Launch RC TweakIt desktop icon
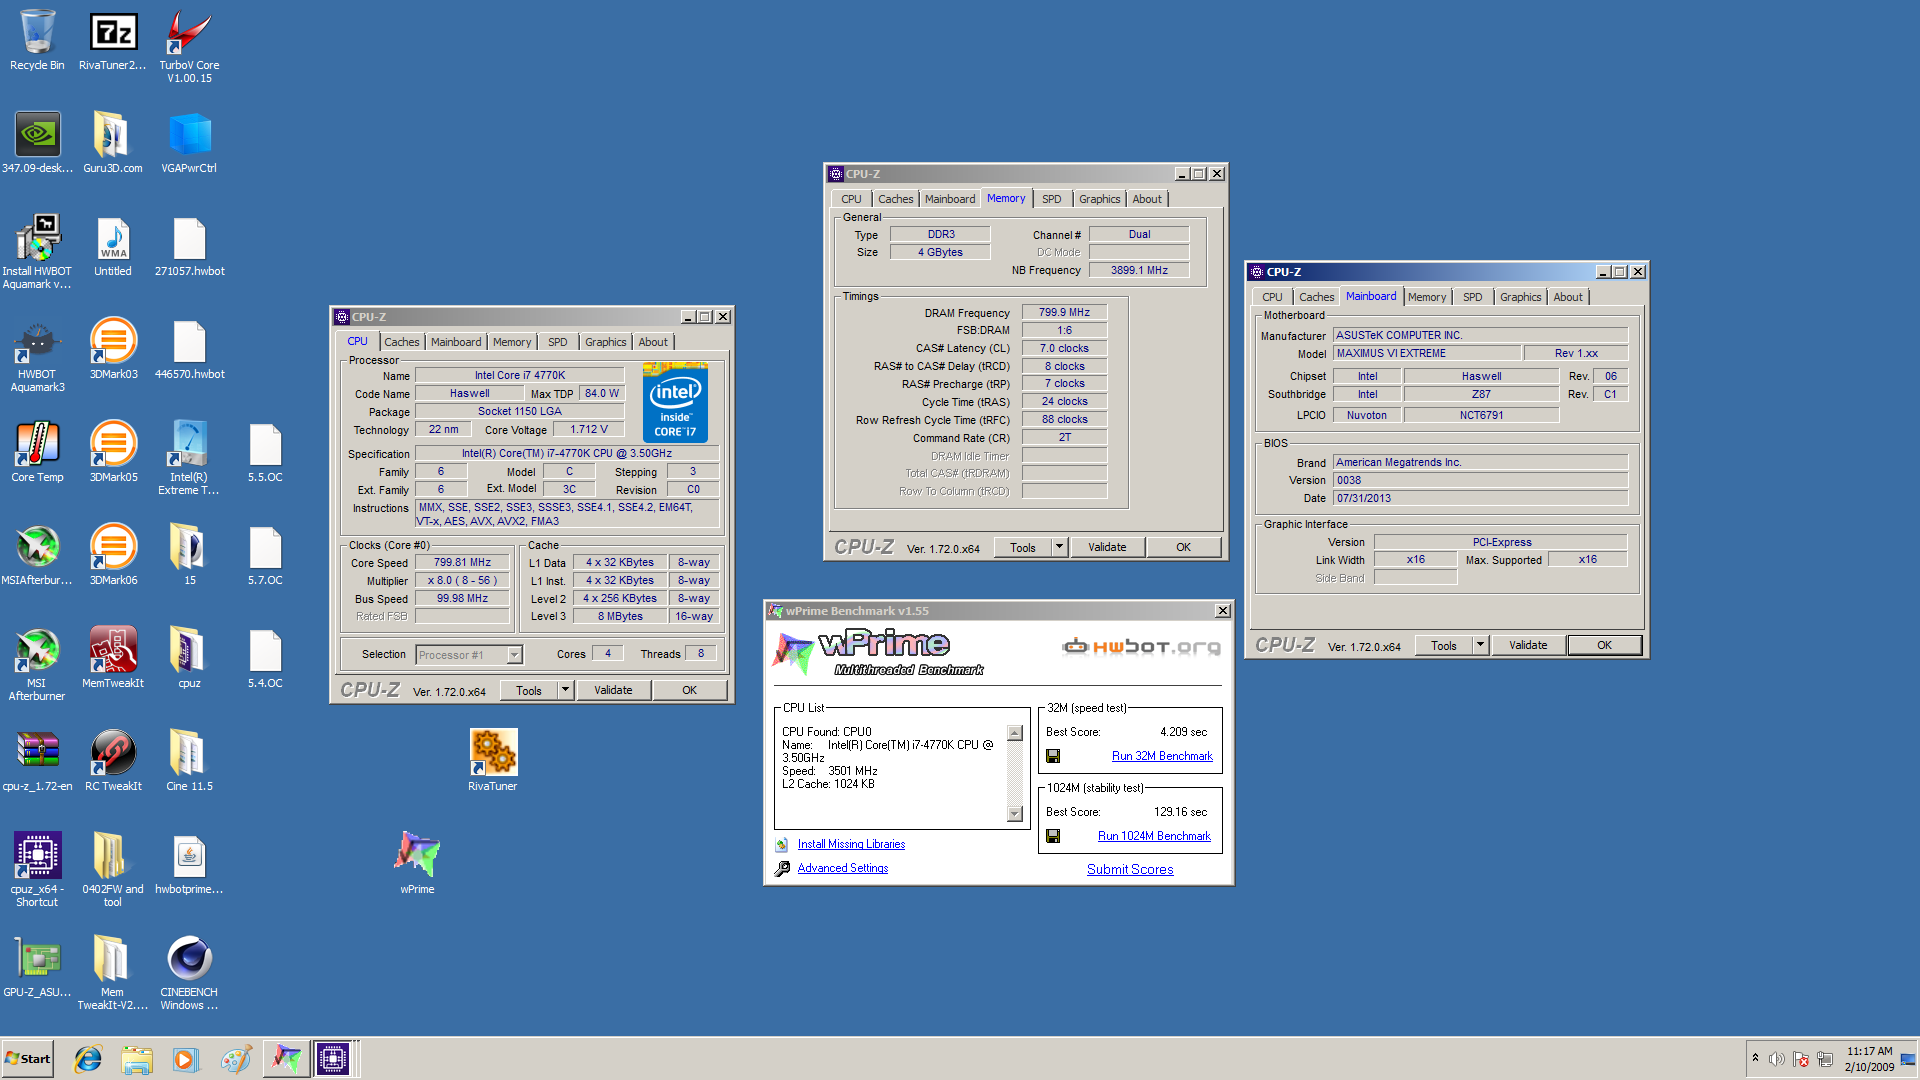Viewport: 1920px width, 1080px height. click(x=113, y=761)
